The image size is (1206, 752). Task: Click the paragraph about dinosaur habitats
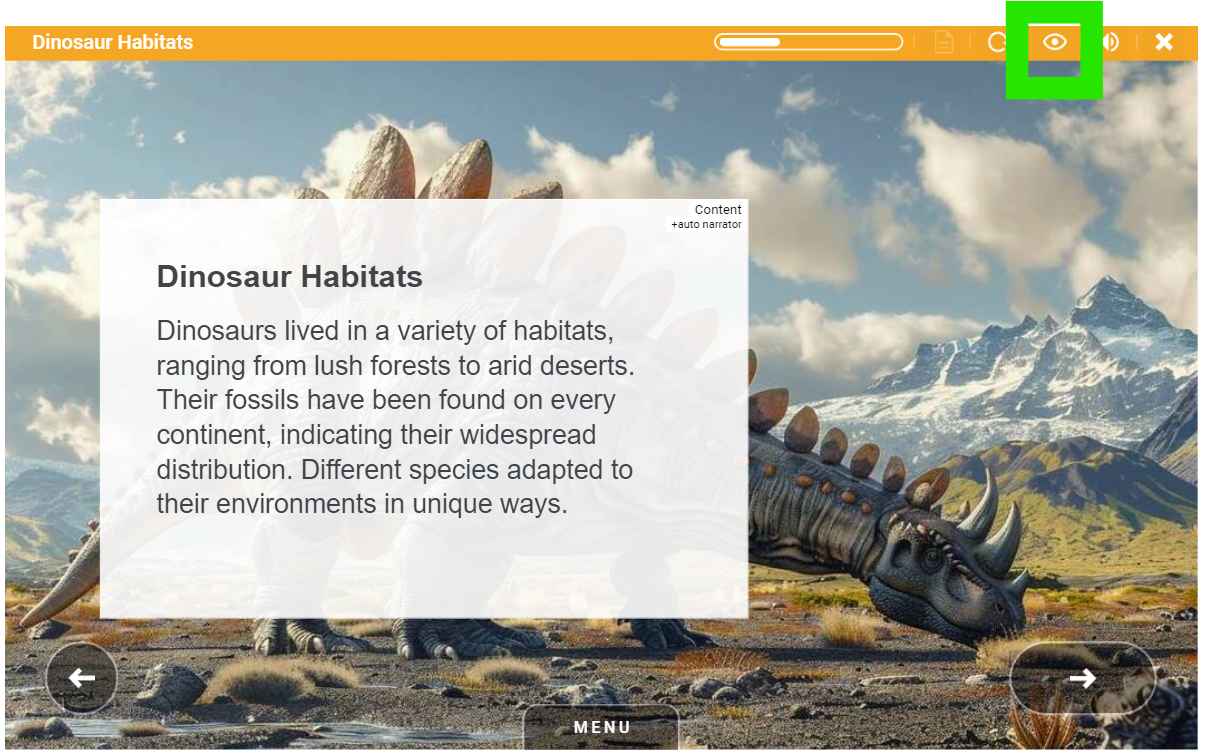tap(396, 417)
